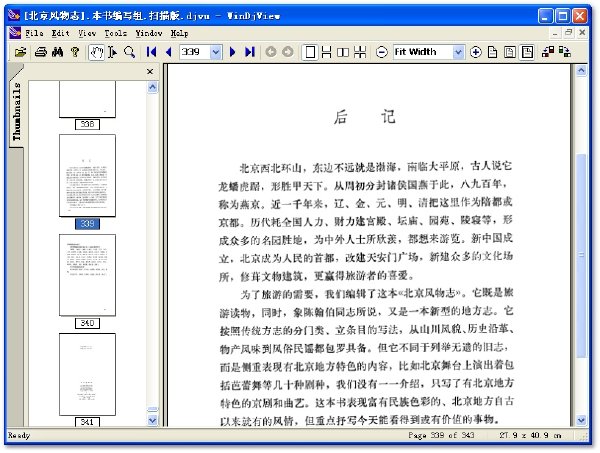The width and height of the screenshot is (600, 453).
Task: Click the zoom in plus icon
Action: [476, 52]
